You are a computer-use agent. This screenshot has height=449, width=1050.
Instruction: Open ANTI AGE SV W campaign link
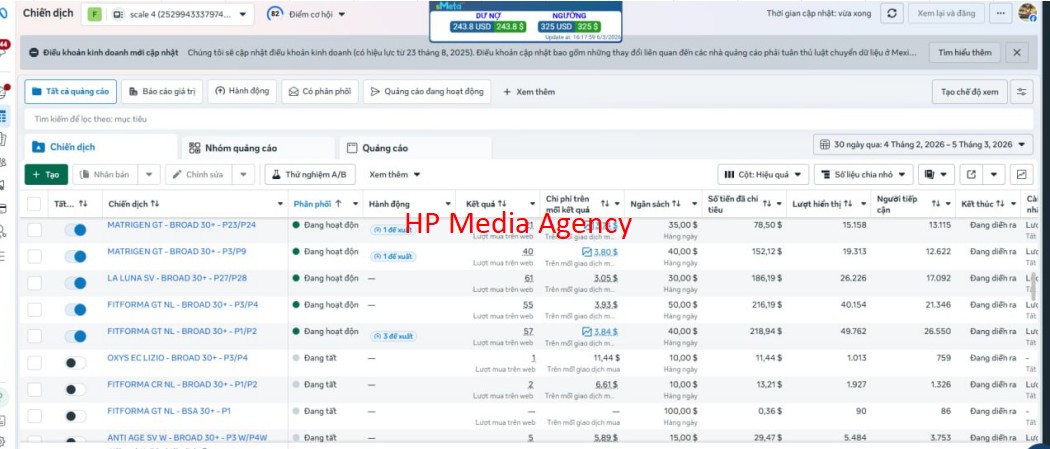click(188, 438)
